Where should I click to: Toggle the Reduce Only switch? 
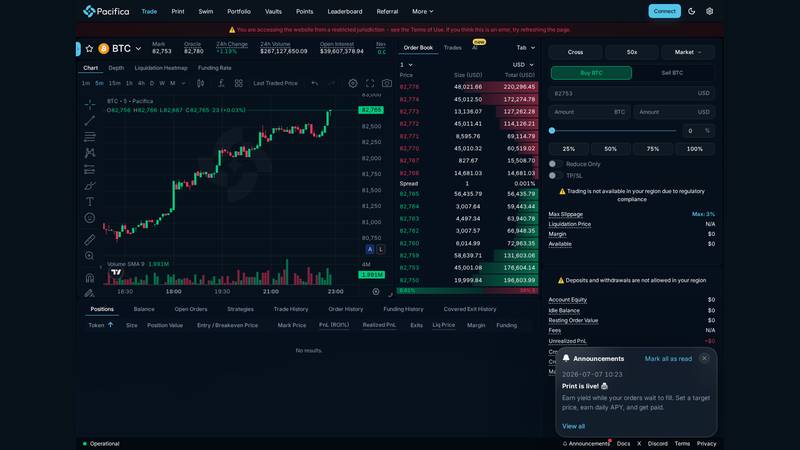click(x=555, y=164)
